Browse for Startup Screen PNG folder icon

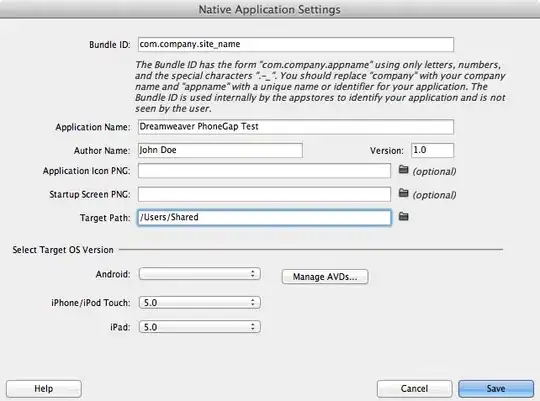pyautogui.click(x=403, y=193)
